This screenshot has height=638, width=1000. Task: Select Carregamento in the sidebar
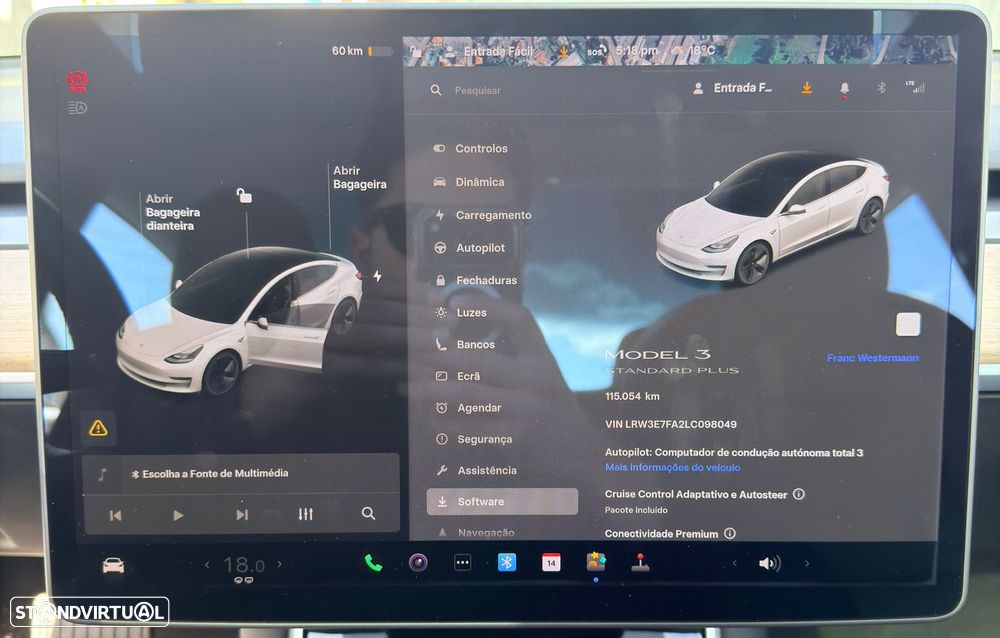point(483,216)
